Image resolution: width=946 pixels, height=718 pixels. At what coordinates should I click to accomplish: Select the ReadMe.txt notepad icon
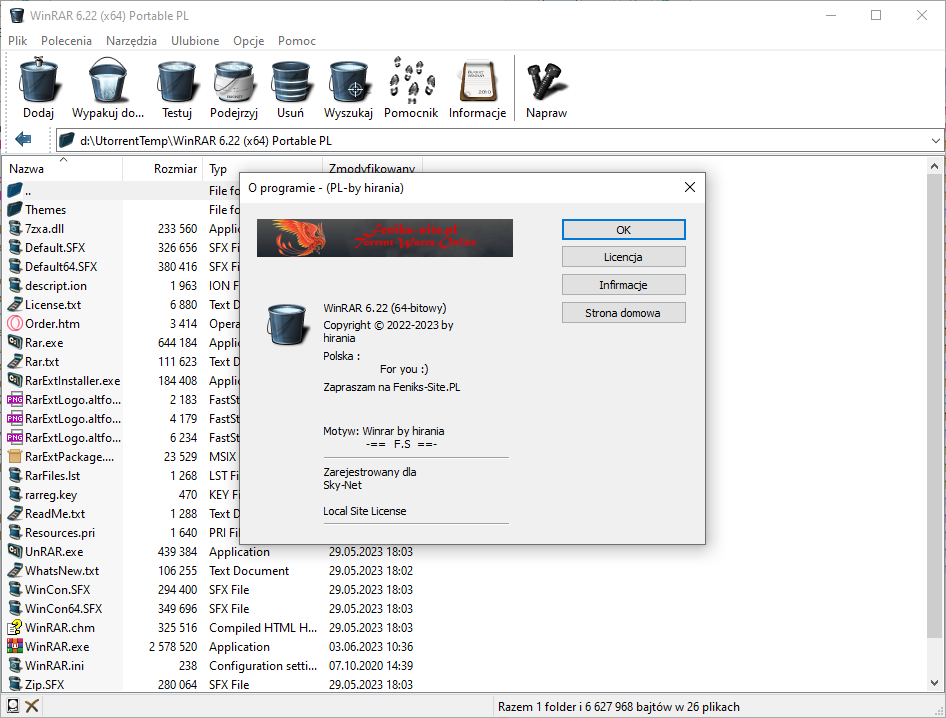[14, 513]
